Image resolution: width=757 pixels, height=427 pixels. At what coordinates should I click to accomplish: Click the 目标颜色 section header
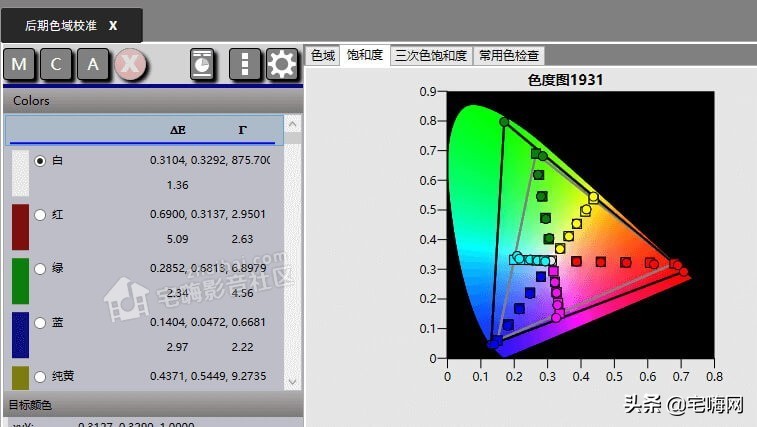click(153, 405)
